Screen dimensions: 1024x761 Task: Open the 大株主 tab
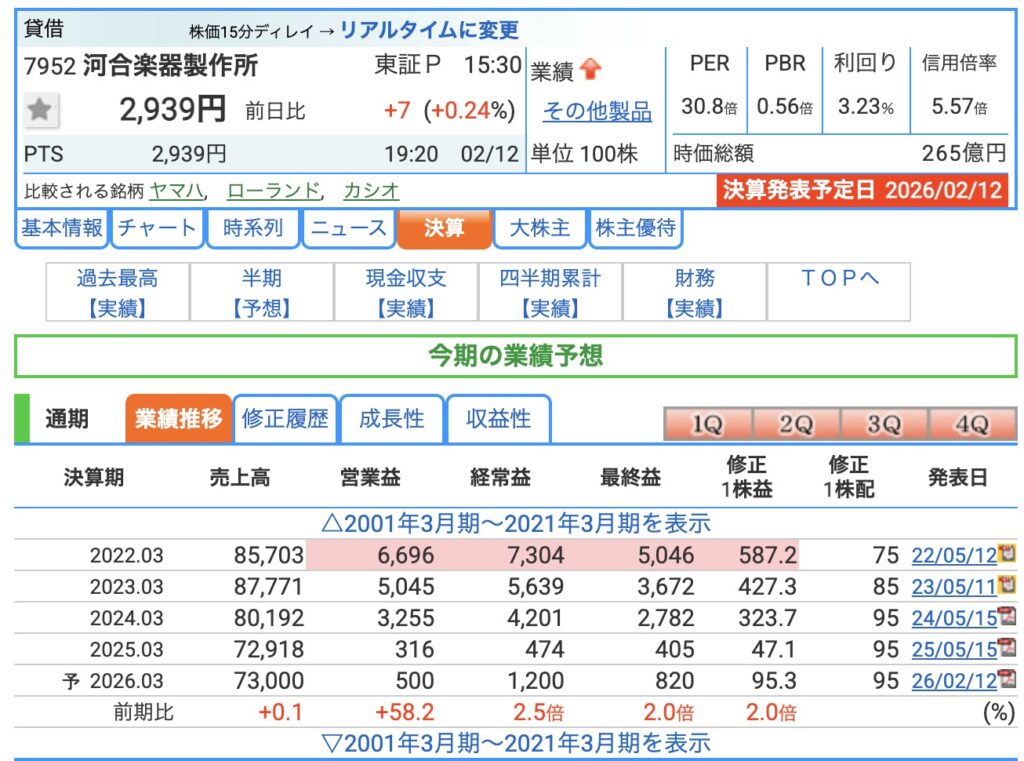coord(539,228)
